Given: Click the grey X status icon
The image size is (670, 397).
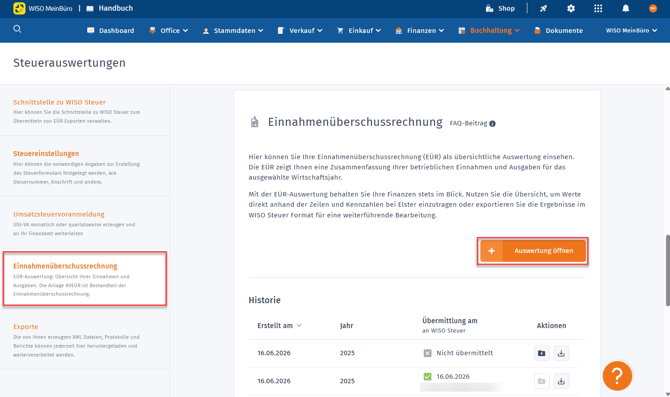Looking at the screenshot, I should [427, 353].
